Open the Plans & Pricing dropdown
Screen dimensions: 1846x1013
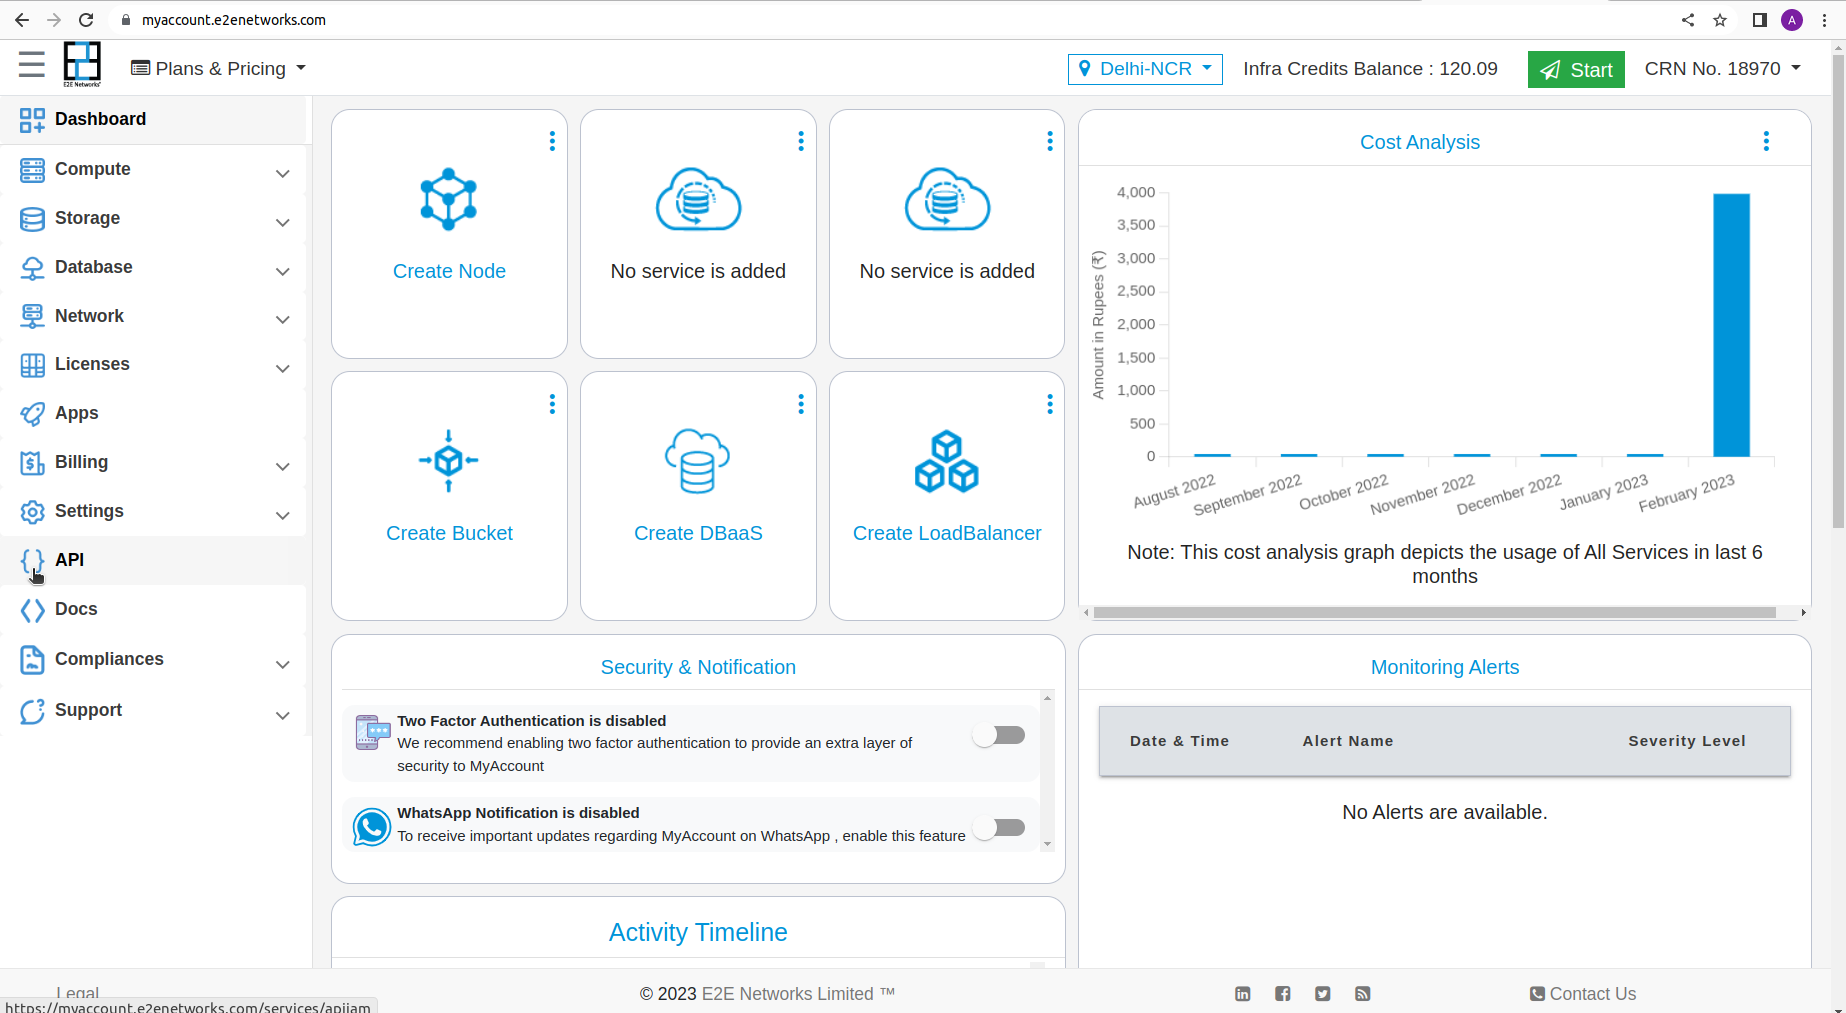click(x=218, y=69)
